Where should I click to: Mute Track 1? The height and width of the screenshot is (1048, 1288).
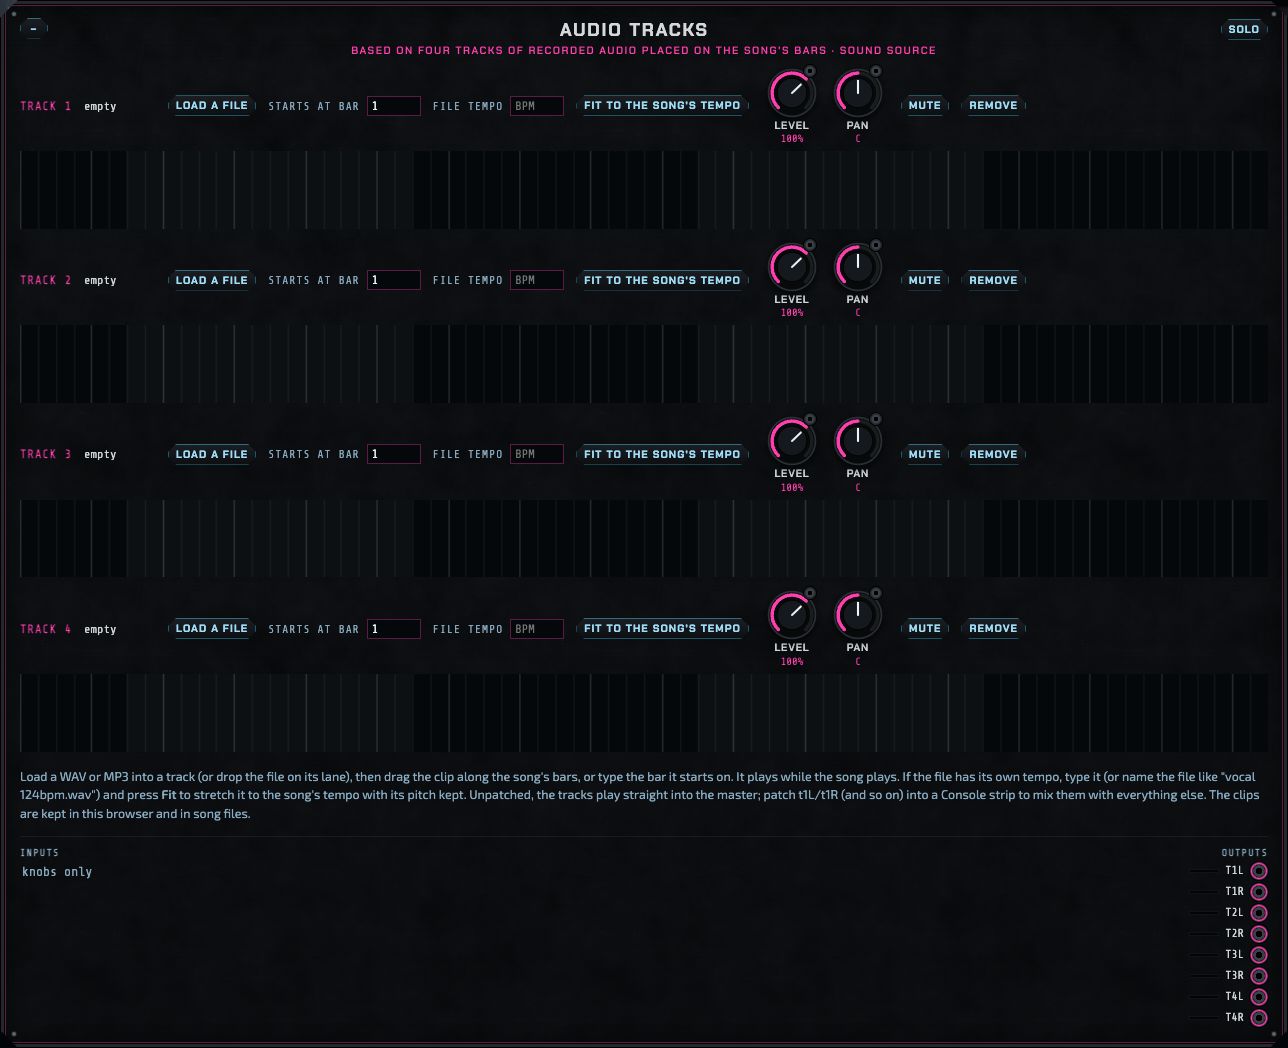click(x=924, y=105)
